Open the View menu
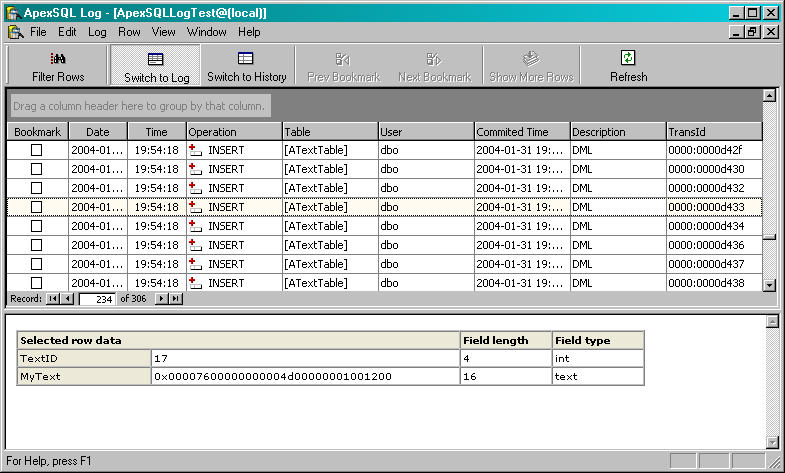This screenshot has height=473, width=785. click(163, 32)
